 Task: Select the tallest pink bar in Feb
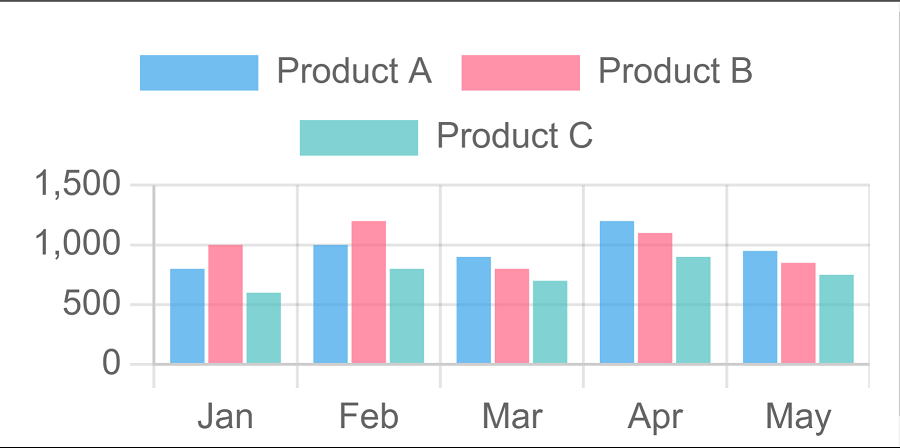pos(368,292)
